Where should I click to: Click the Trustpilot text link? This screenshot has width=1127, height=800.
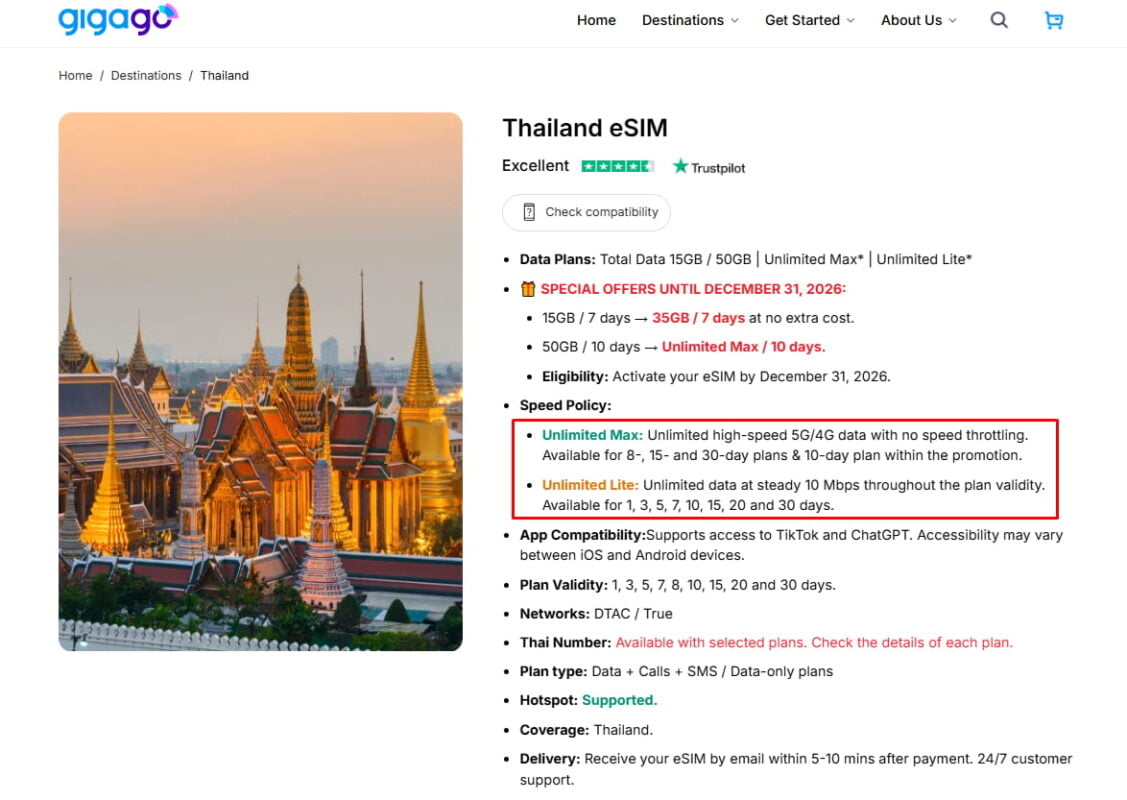pos(717,168)
